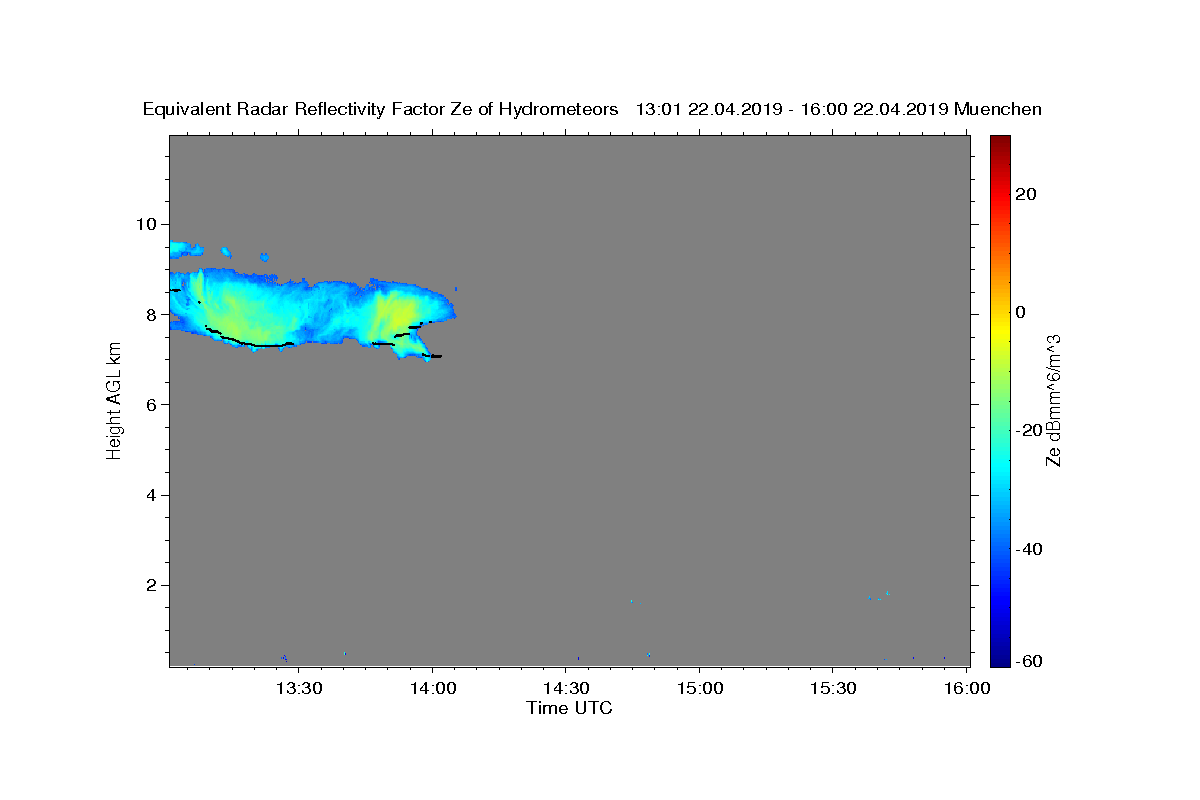The width and height of the screenshot is (1200, 800).
Task: Click the colorbar label -20
Action: tap(1027, 430)
